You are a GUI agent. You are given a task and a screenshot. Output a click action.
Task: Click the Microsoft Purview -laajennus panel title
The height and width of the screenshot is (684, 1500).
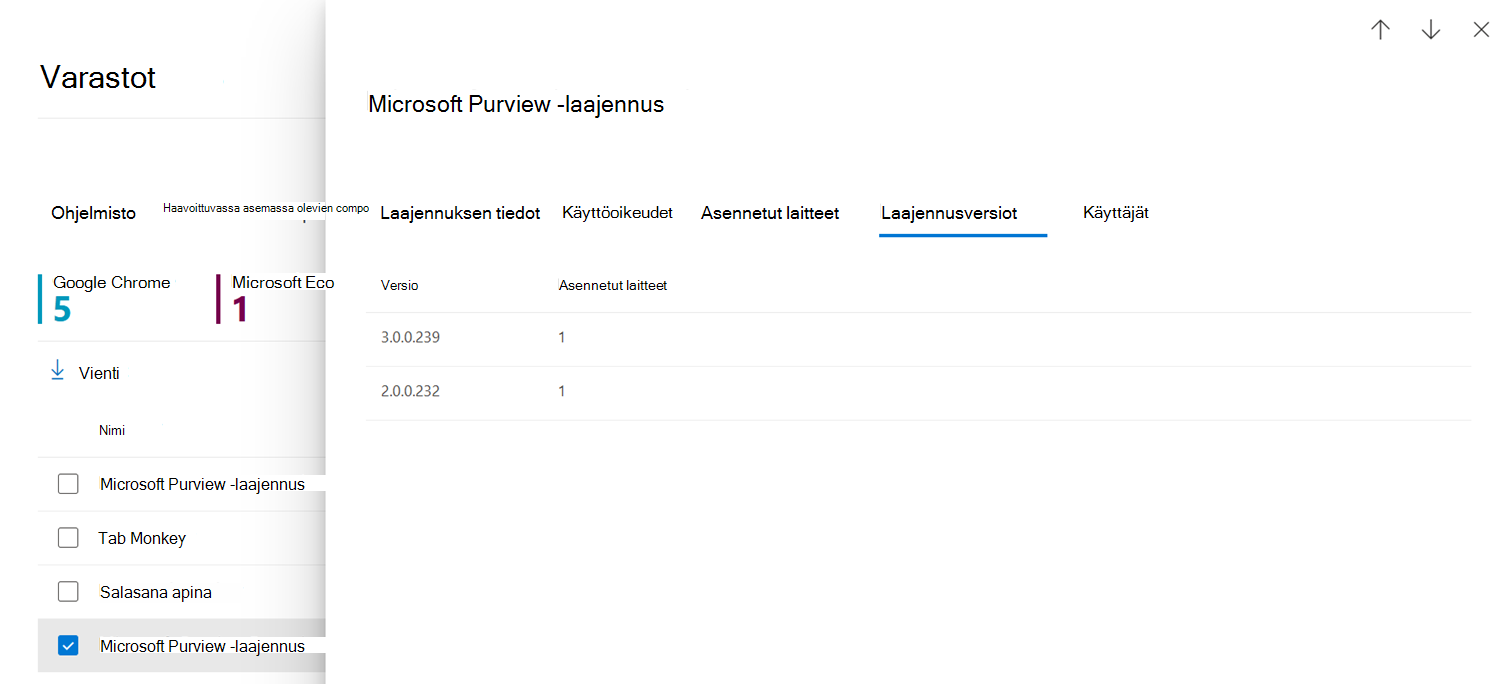coord(516,104)
